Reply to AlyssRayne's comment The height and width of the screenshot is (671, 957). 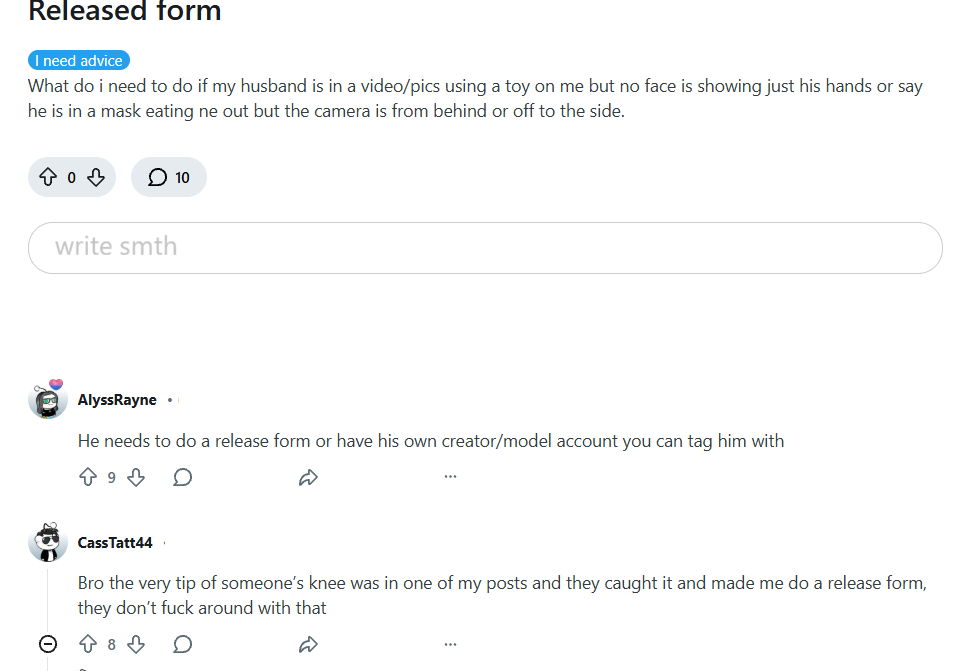[x=182, y=478]
